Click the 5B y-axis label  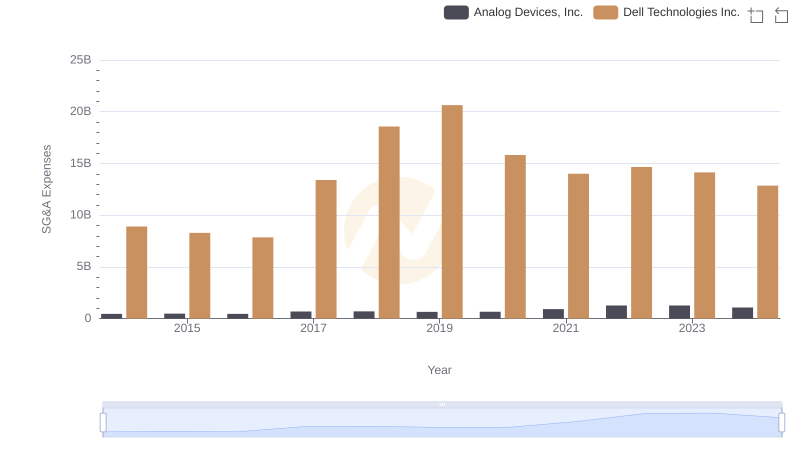(84, 267)
